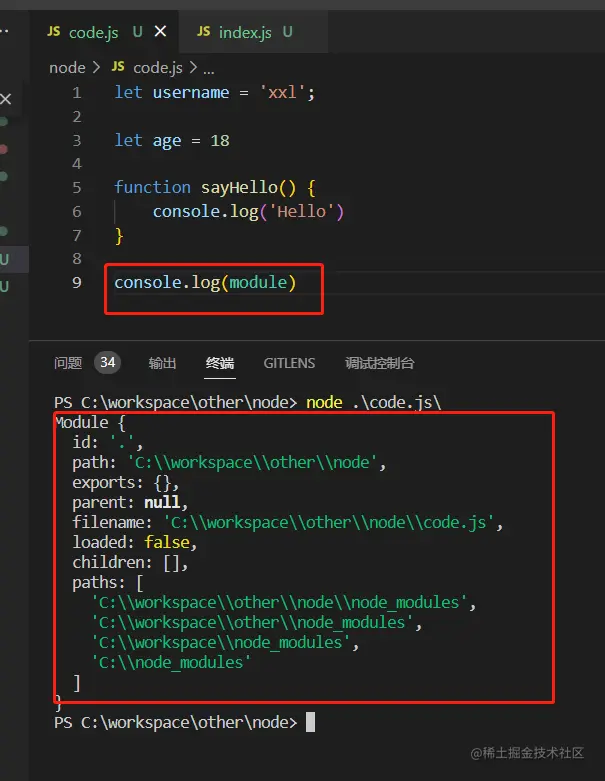Click the terminal command 'node .\code.js\'

click(373, 402)
